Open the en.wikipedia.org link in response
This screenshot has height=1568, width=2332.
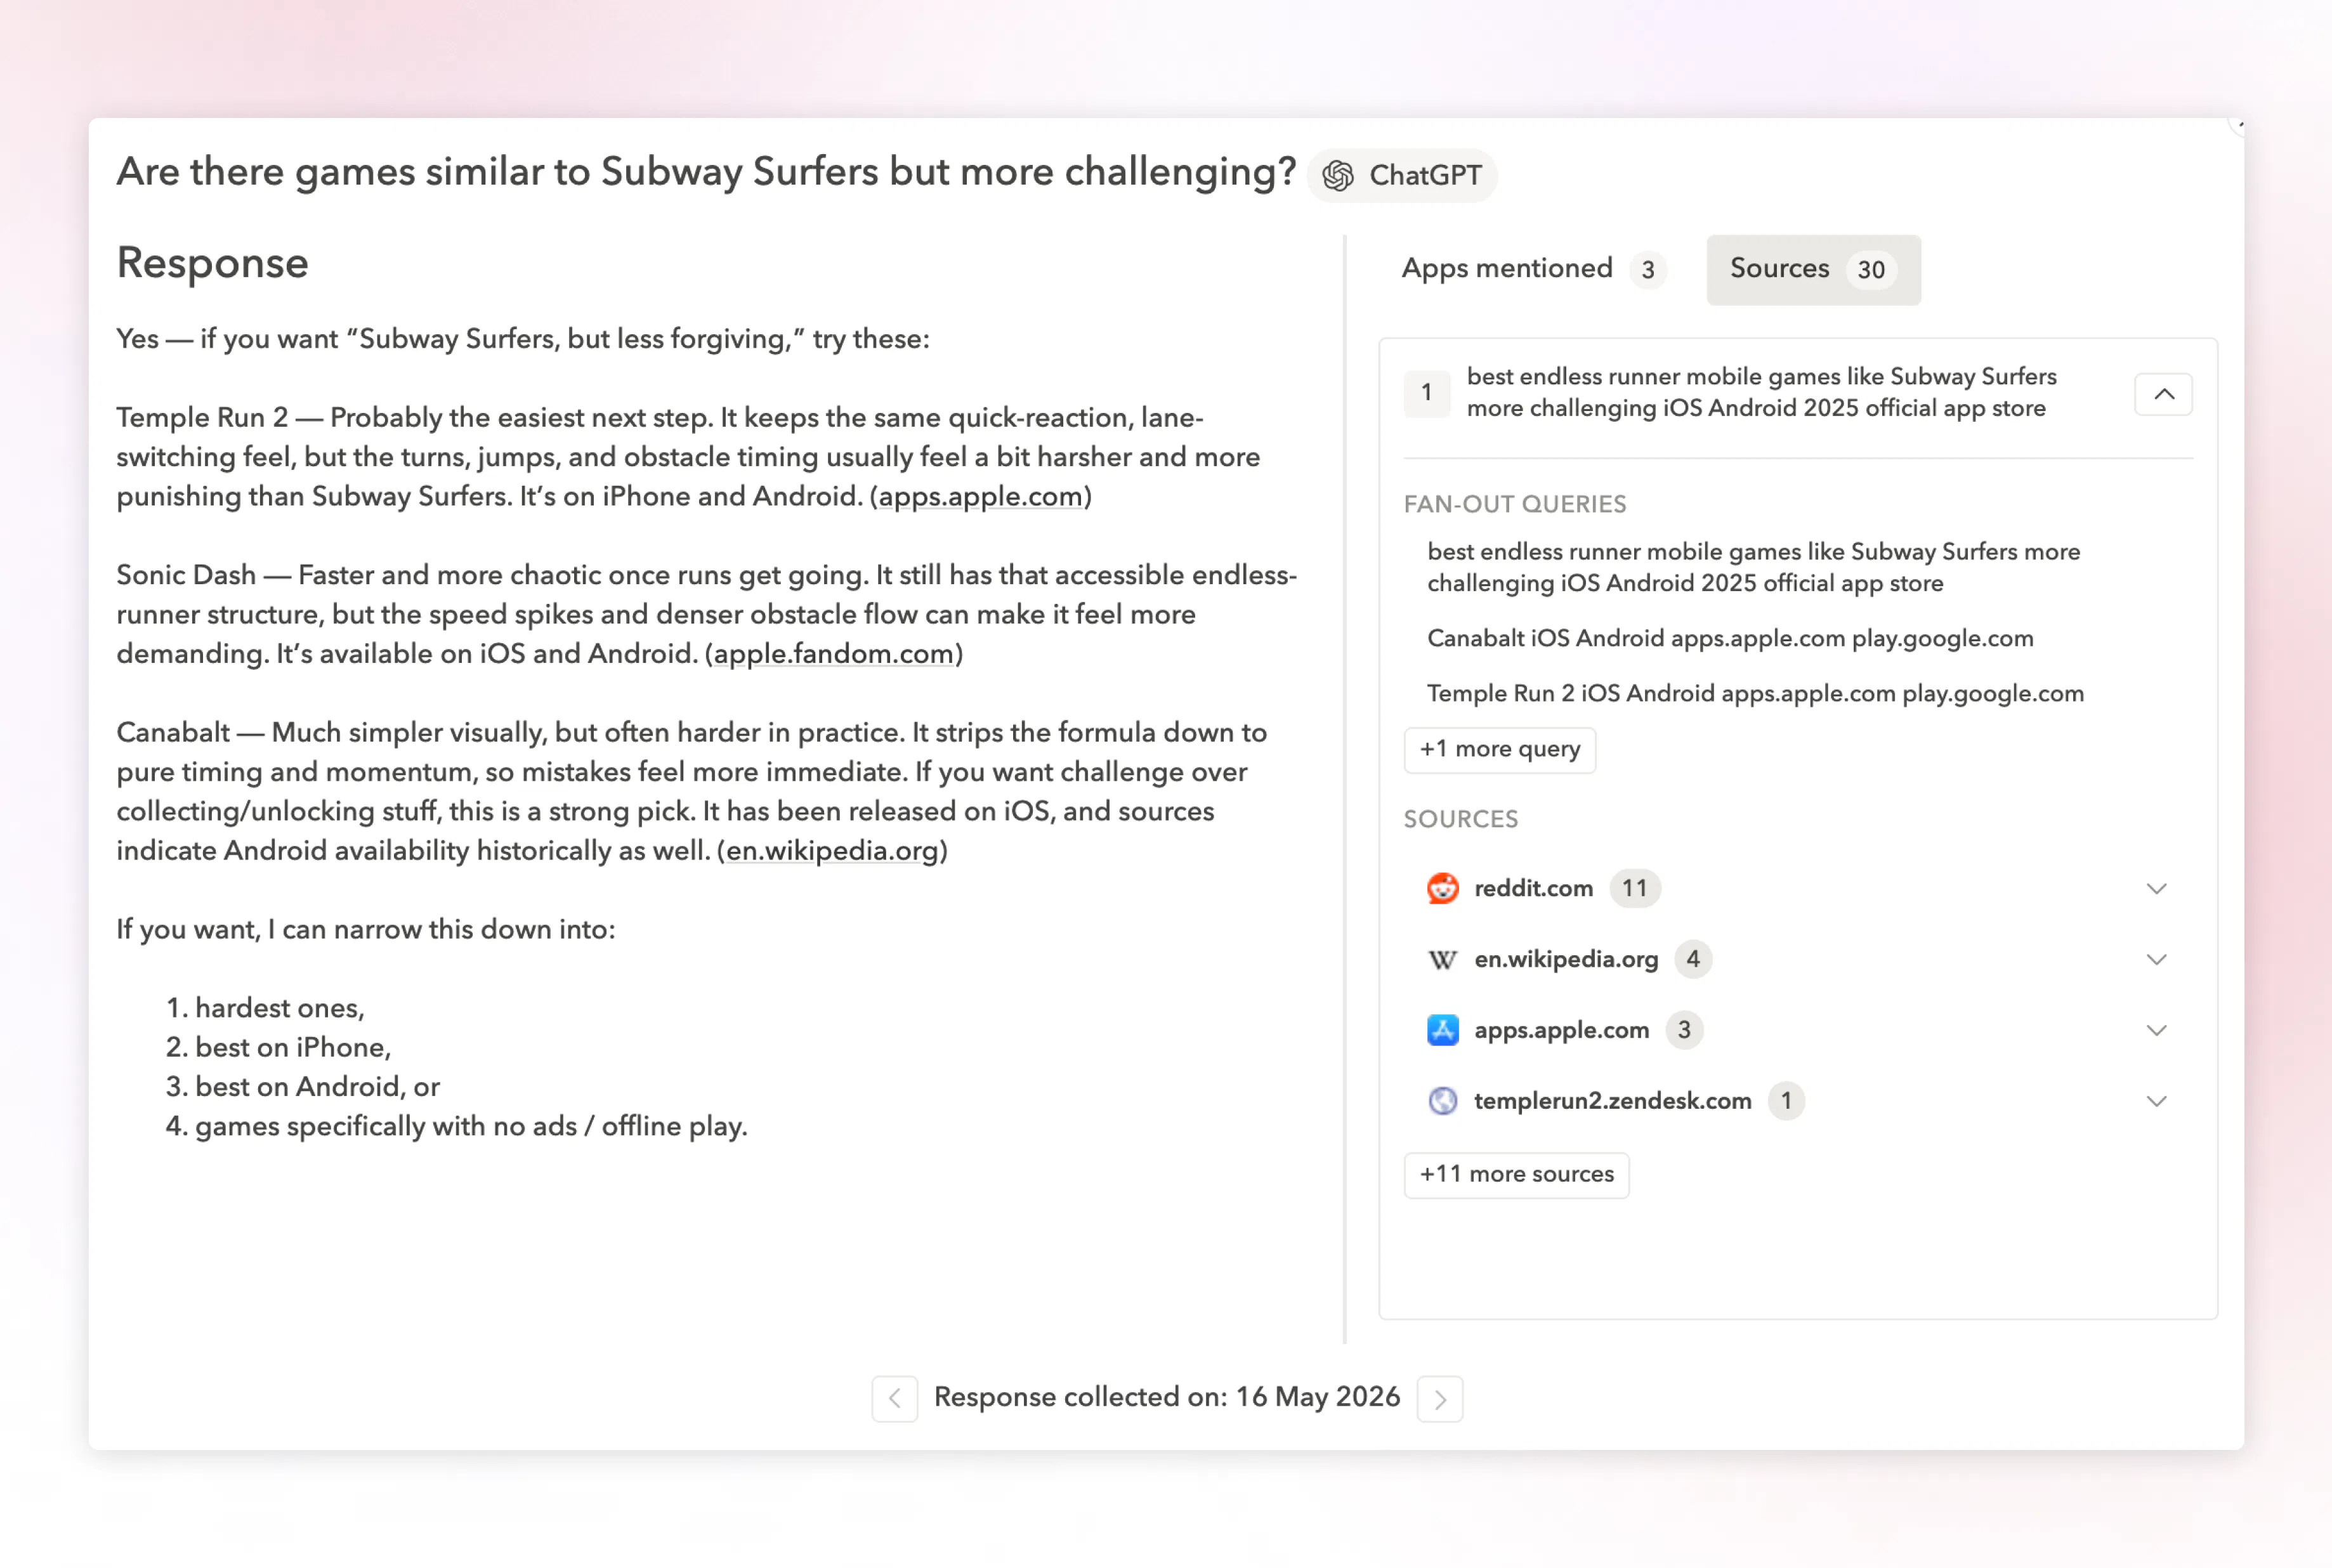pyautogui.click(x=832, y=851)
